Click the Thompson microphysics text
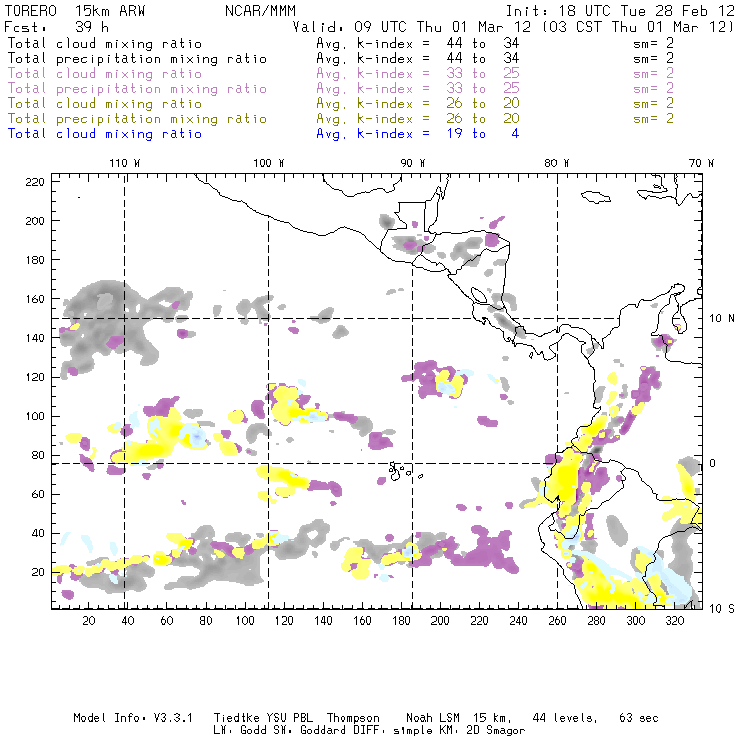 click(x=353, y=718)
